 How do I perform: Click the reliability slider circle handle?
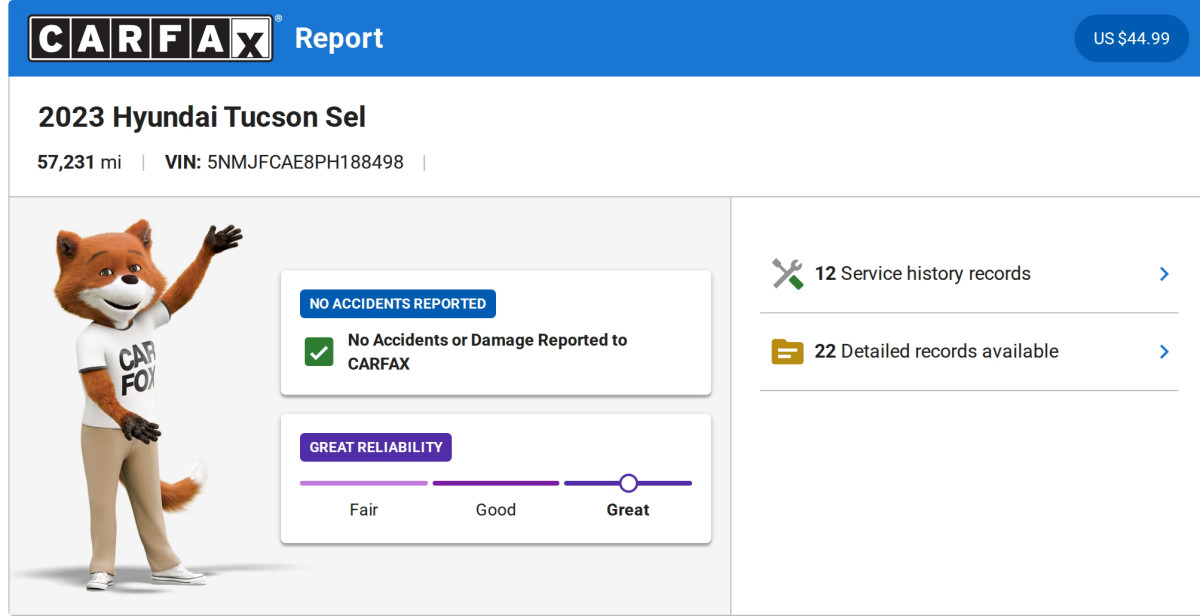(x=628, y=483)
